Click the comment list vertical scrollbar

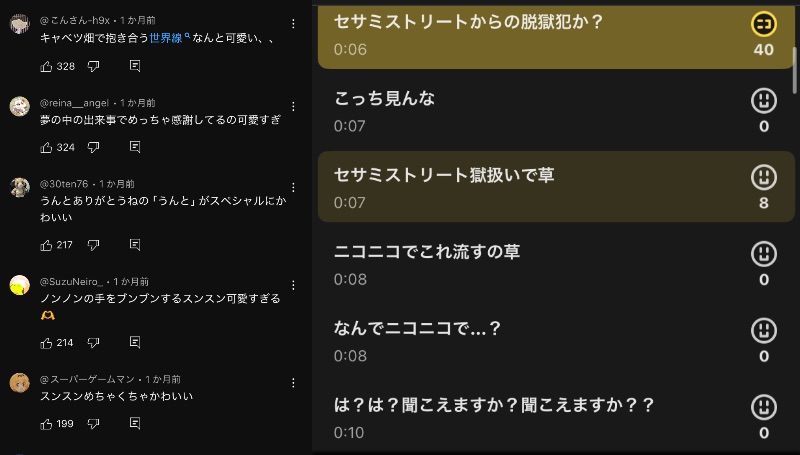click(795, 70)
